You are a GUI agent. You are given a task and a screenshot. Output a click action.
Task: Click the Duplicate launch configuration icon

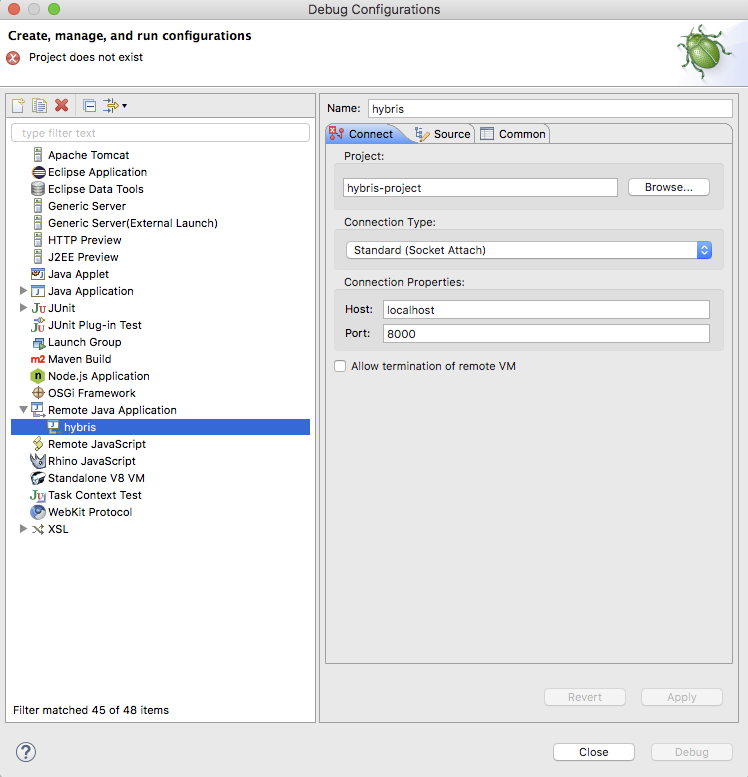tap(39, 106)
